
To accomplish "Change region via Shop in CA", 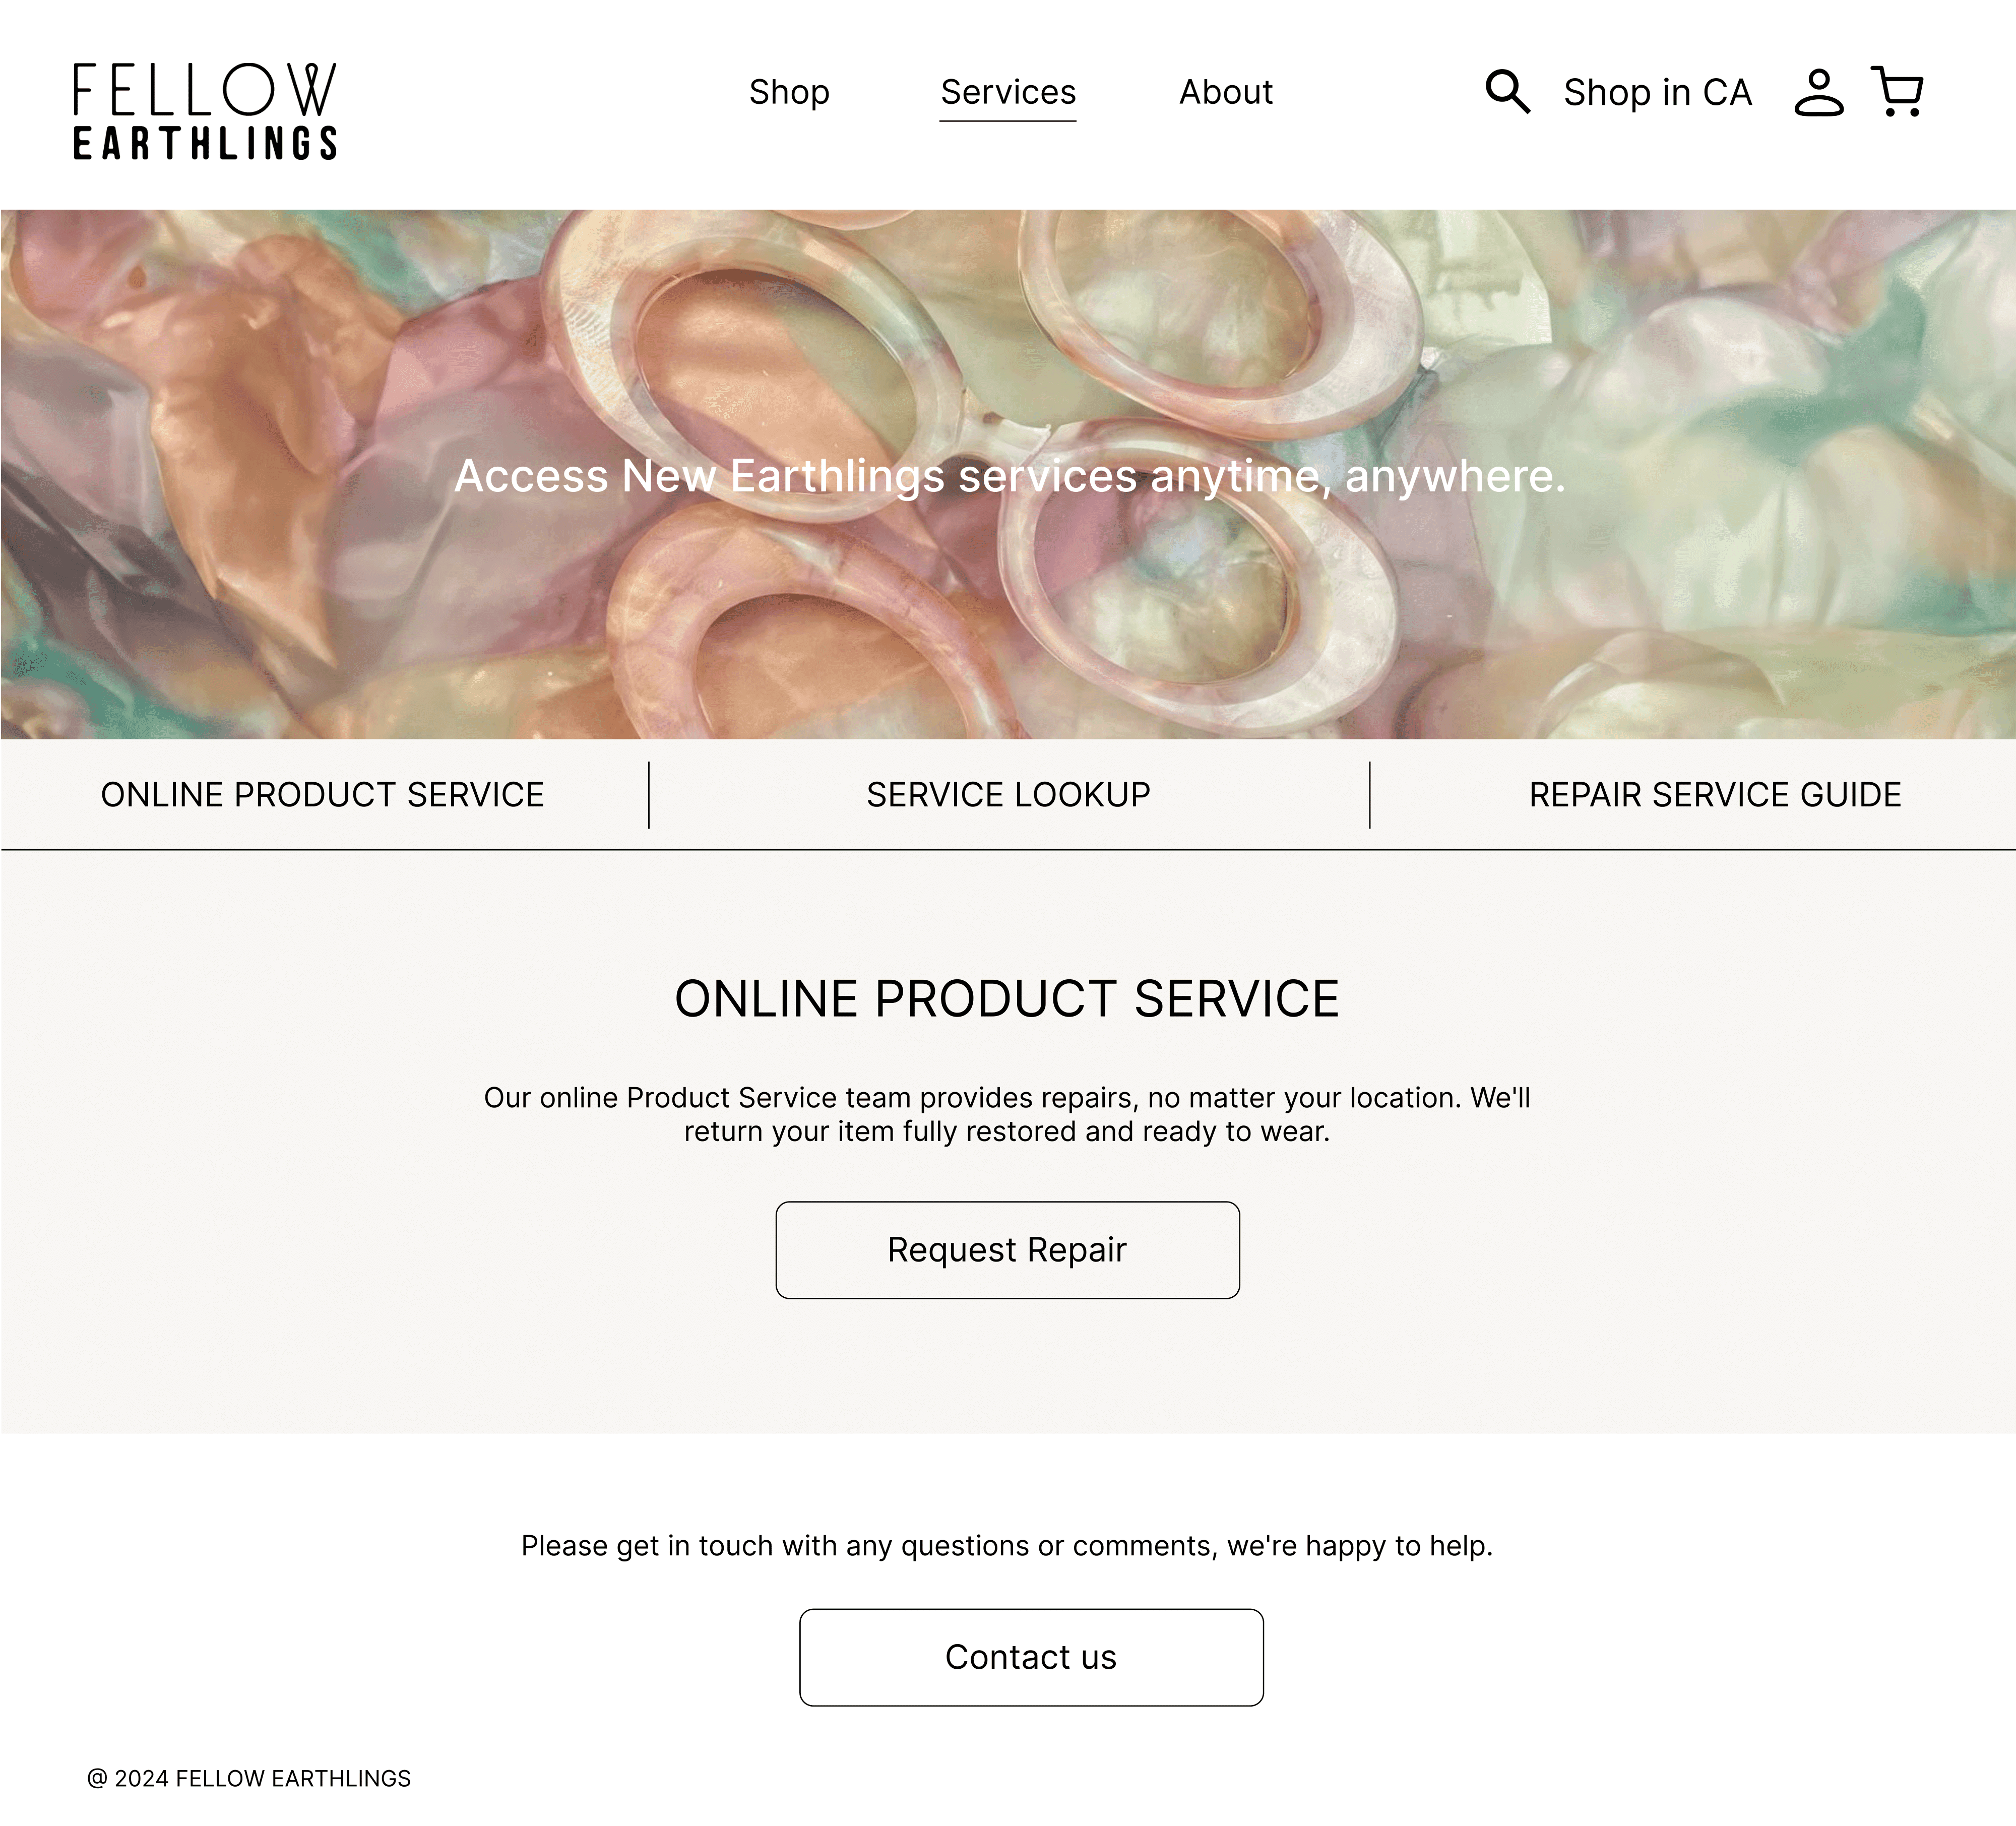I will pos(1657,92).
